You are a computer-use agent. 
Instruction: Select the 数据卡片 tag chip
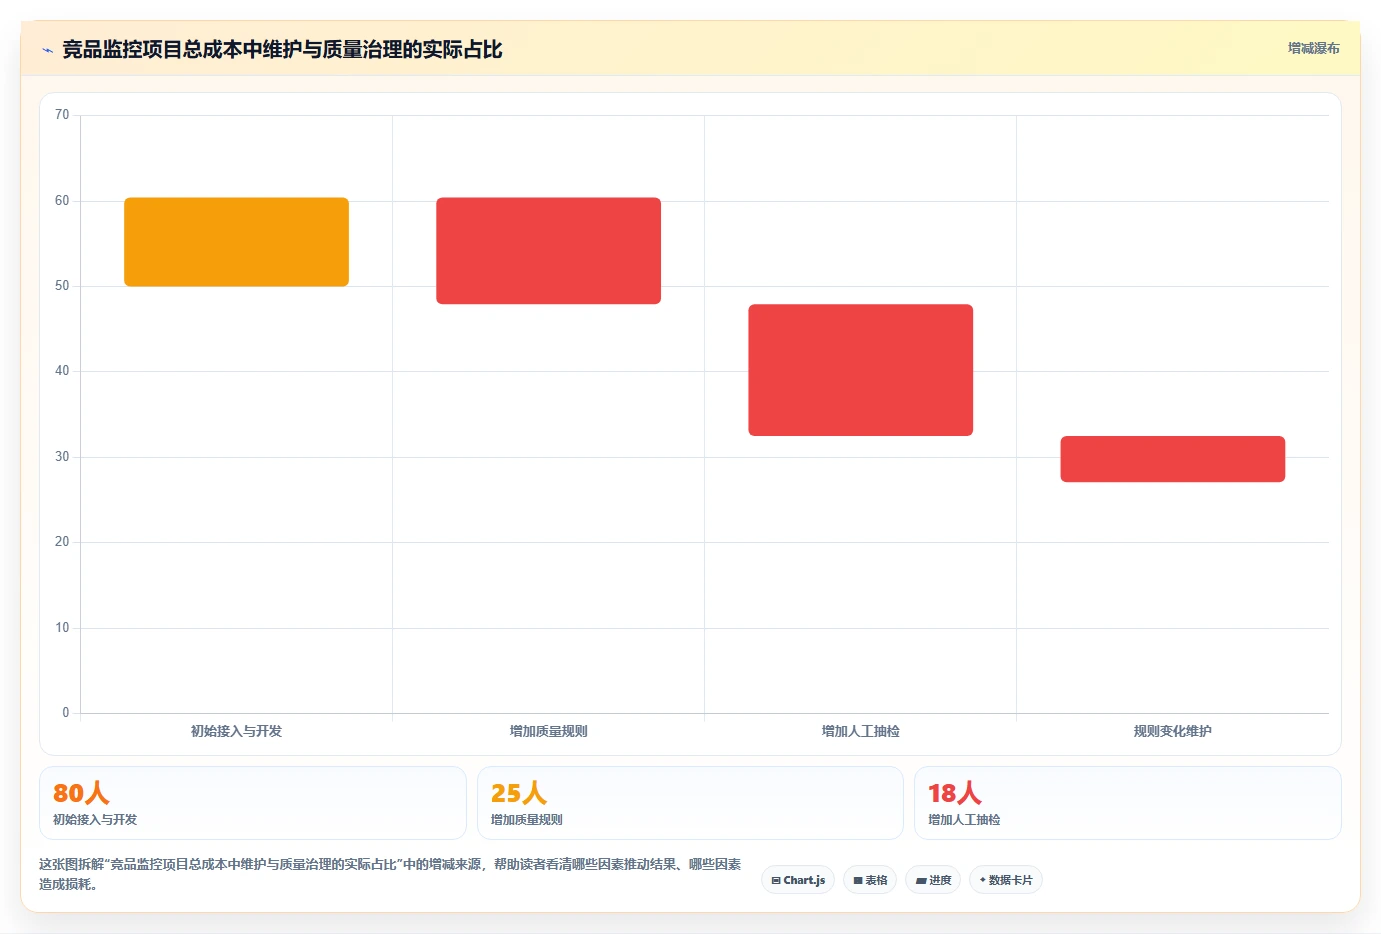point(1006,880)
